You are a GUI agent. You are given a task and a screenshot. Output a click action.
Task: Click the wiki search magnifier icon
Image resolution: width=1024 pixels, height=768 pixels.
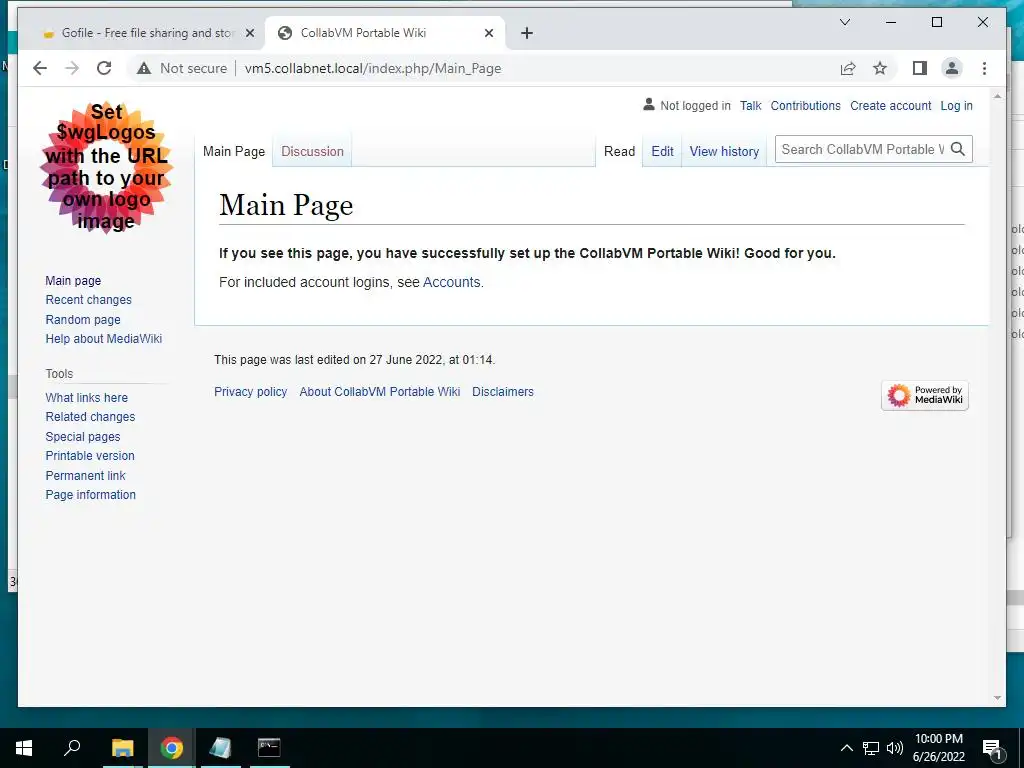[958, 150]
